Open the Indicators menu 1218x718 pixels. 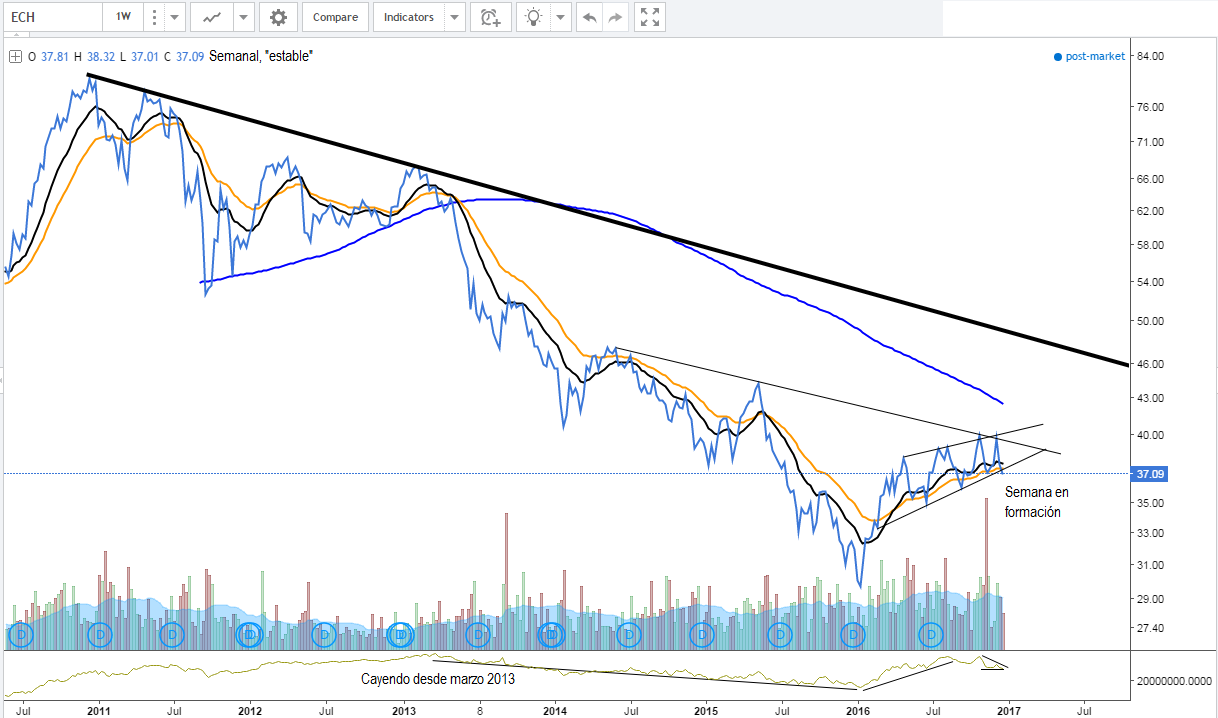click(409, 17)
